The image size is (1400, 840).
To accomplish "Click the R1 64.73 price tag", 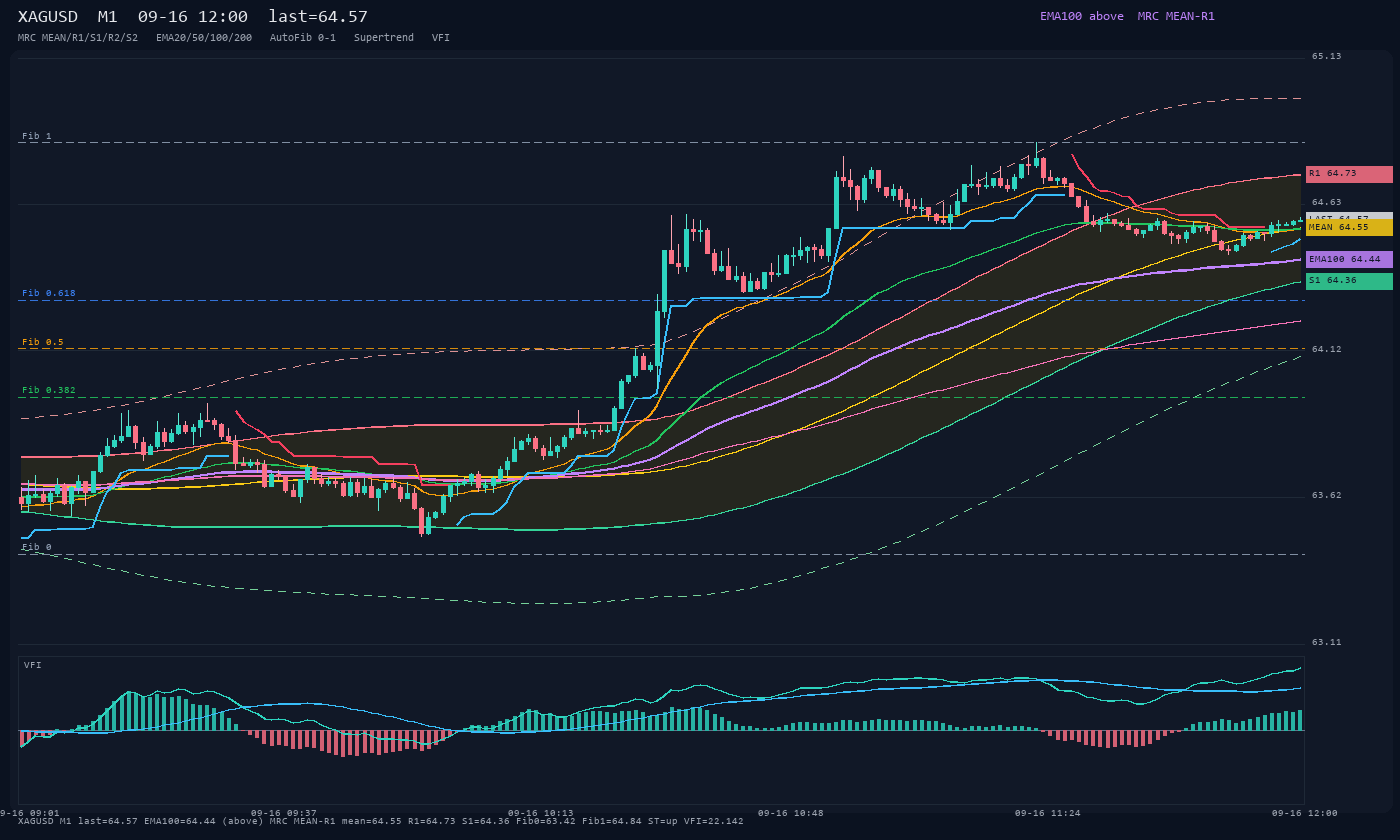I will (1349, 174).
